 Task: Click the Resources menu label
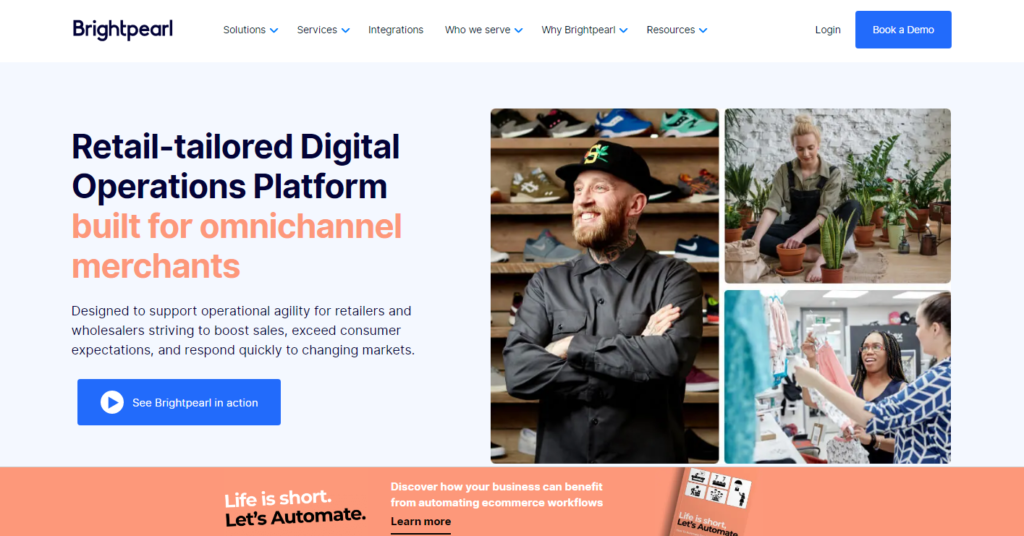[671, 30]
